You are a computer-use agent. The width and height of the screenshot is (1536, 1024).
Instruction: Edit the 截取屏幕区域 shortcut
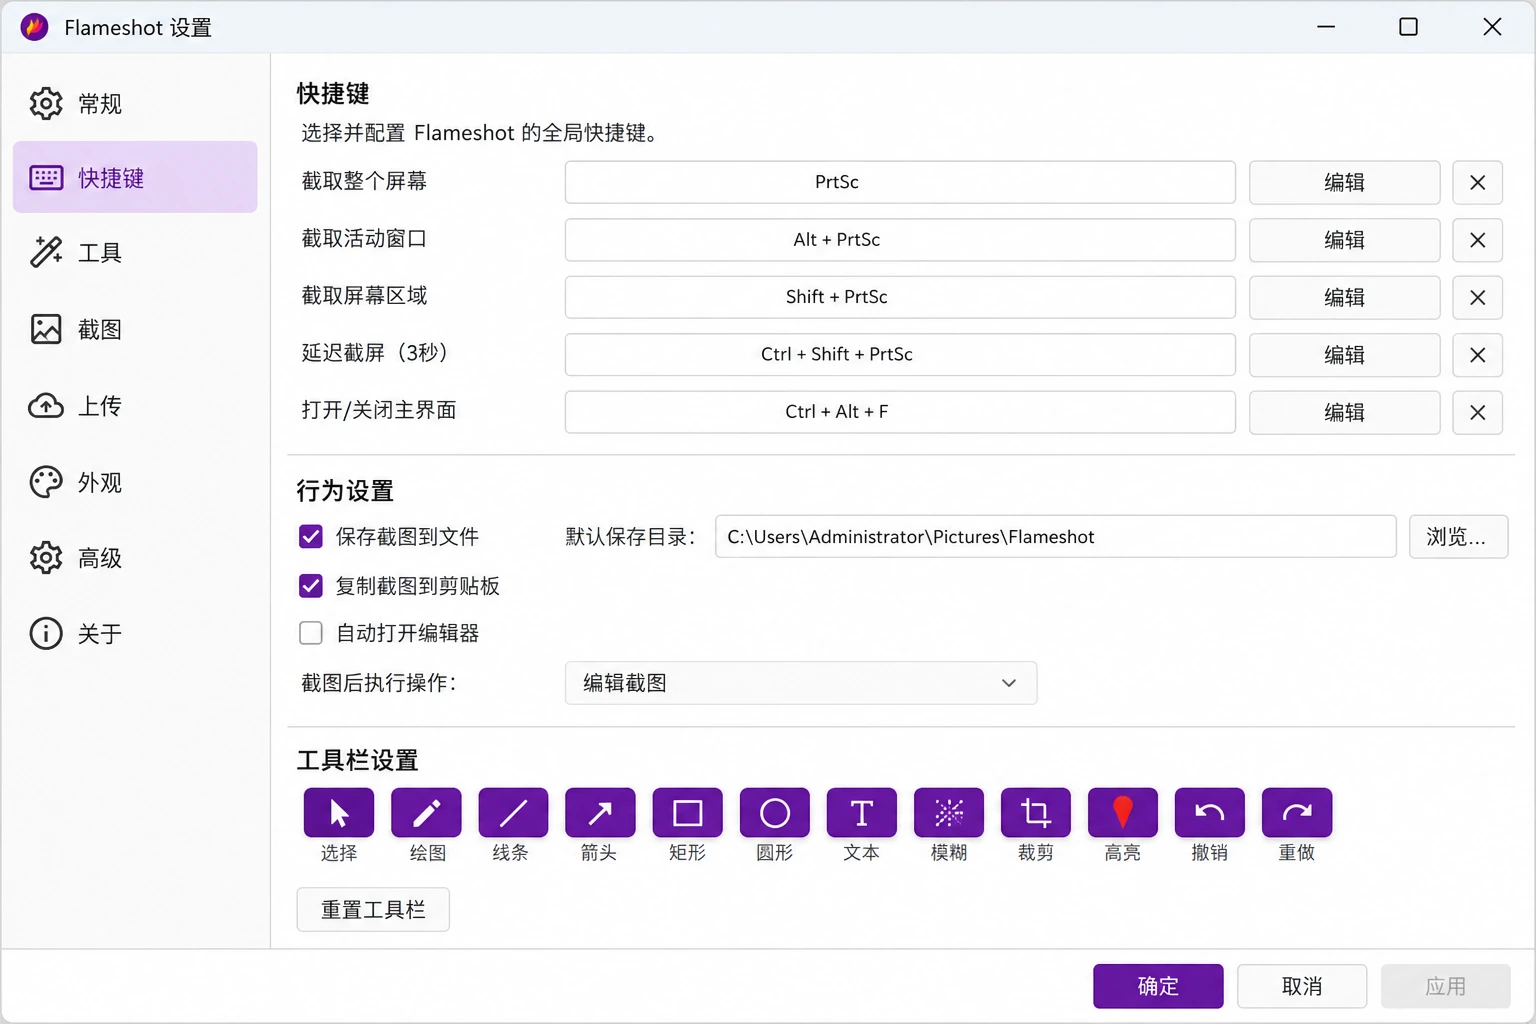[x=1344, y=297]
